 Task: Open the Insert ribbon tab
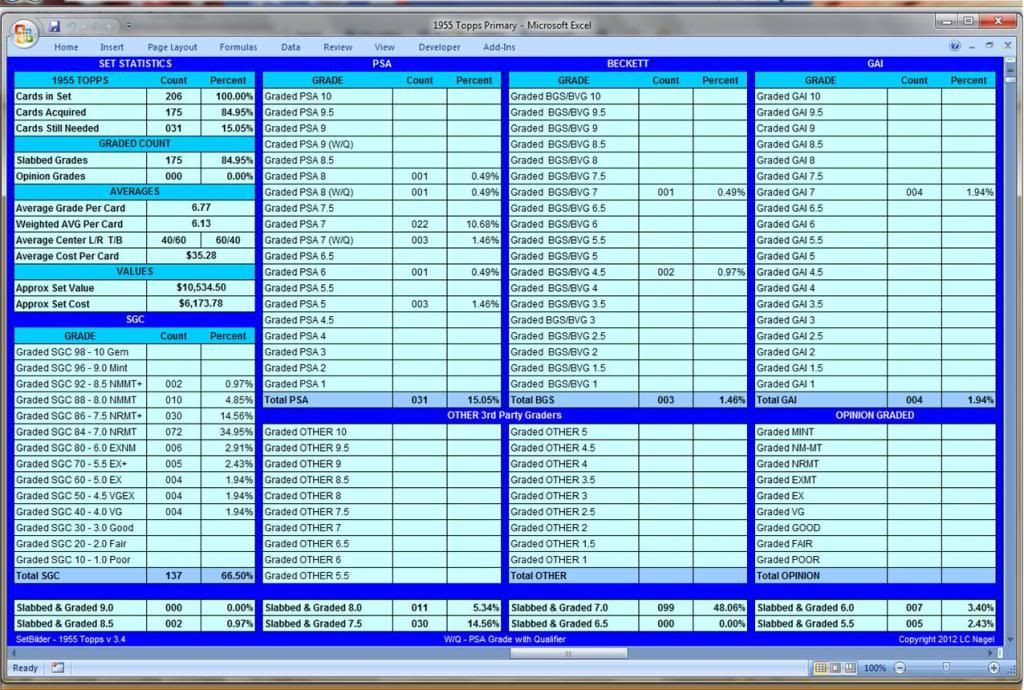click(x=112, y=47)
